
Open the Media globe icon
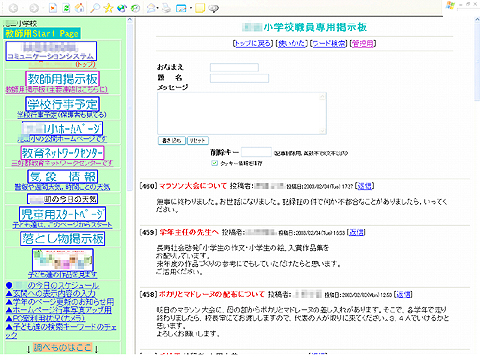click(122, 8)
